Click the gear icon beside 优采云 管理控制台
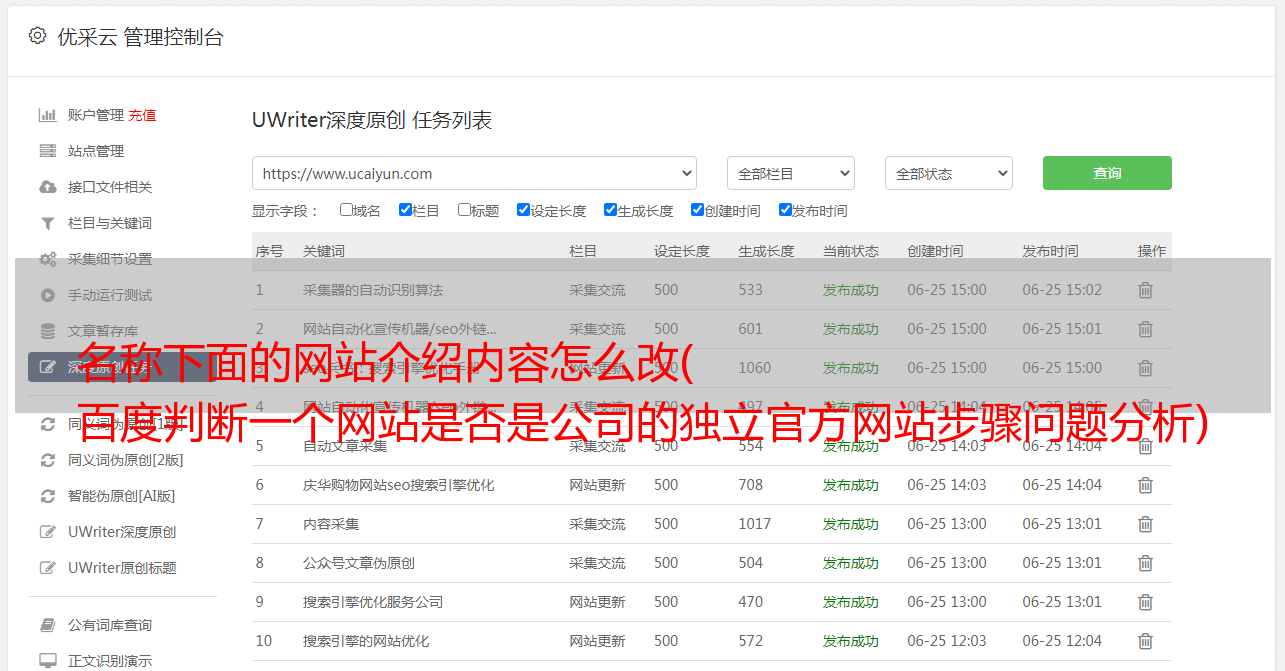The height and width of the screenshot is (671, 1285). (x=37, y=36)
